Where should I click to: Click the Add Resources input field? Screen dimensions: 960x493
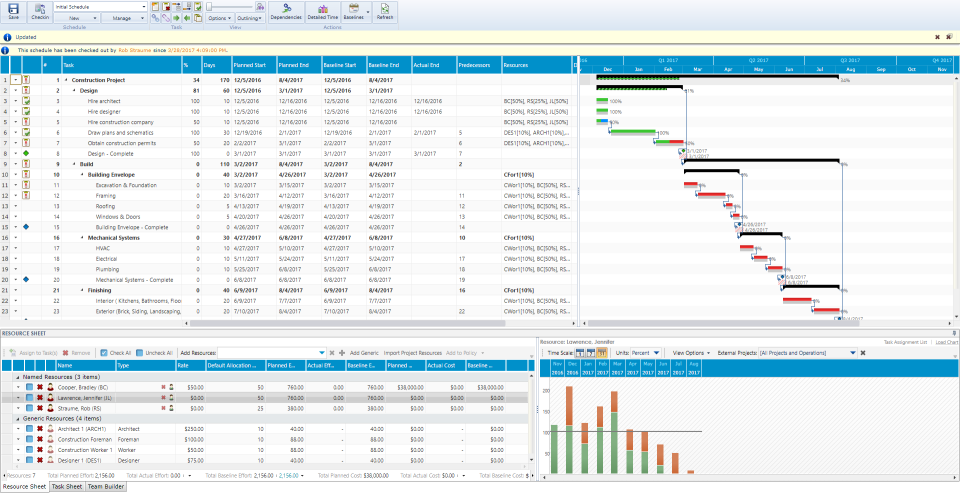pyautogui.click(x=272, y=353)
